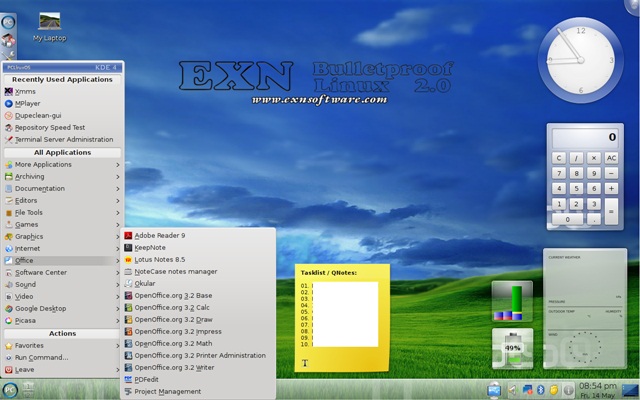Expand the Archiving submenu

coord(62,176)
